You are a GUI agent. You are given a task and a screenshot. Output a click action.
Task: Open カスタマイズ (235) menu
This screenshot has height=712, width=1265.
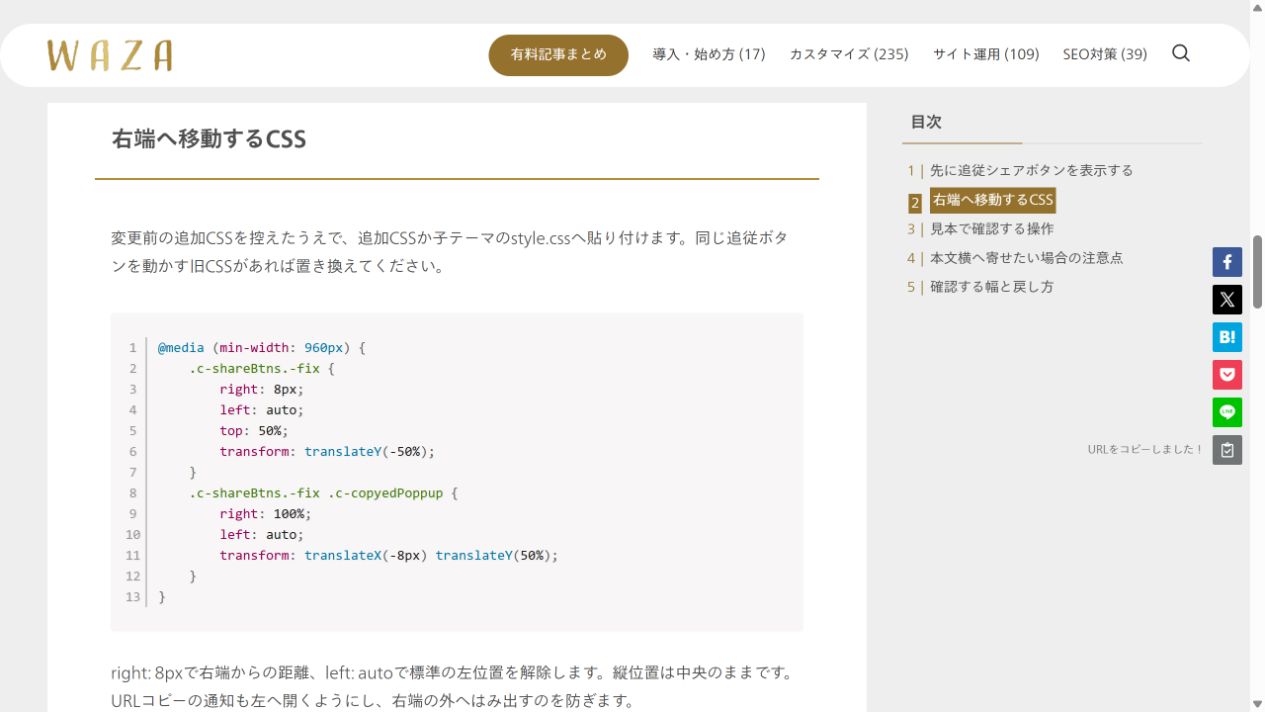[x=849, y=55]
